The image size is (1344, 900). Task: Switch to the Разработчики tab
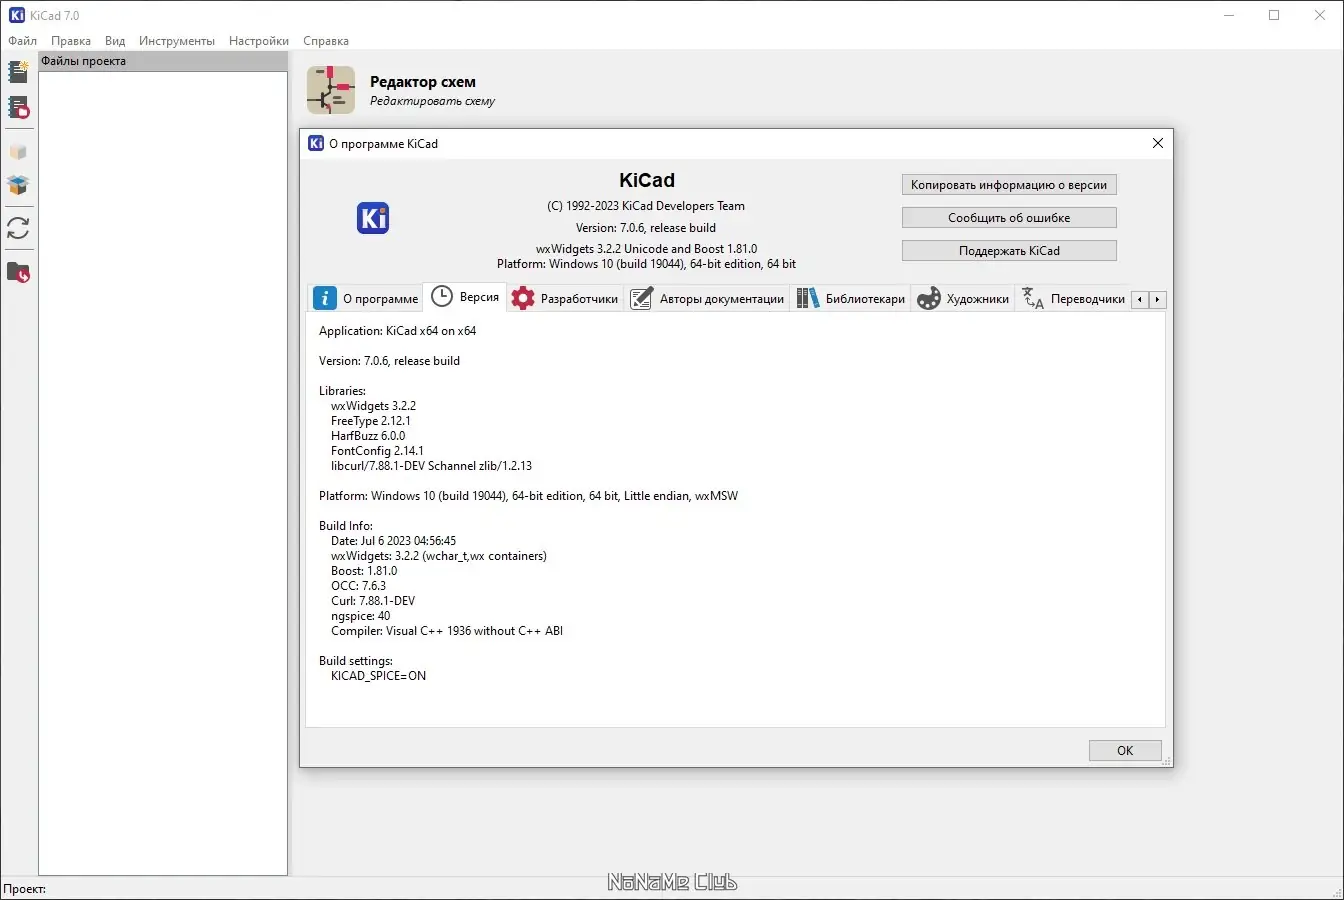(x=565, y=298)
